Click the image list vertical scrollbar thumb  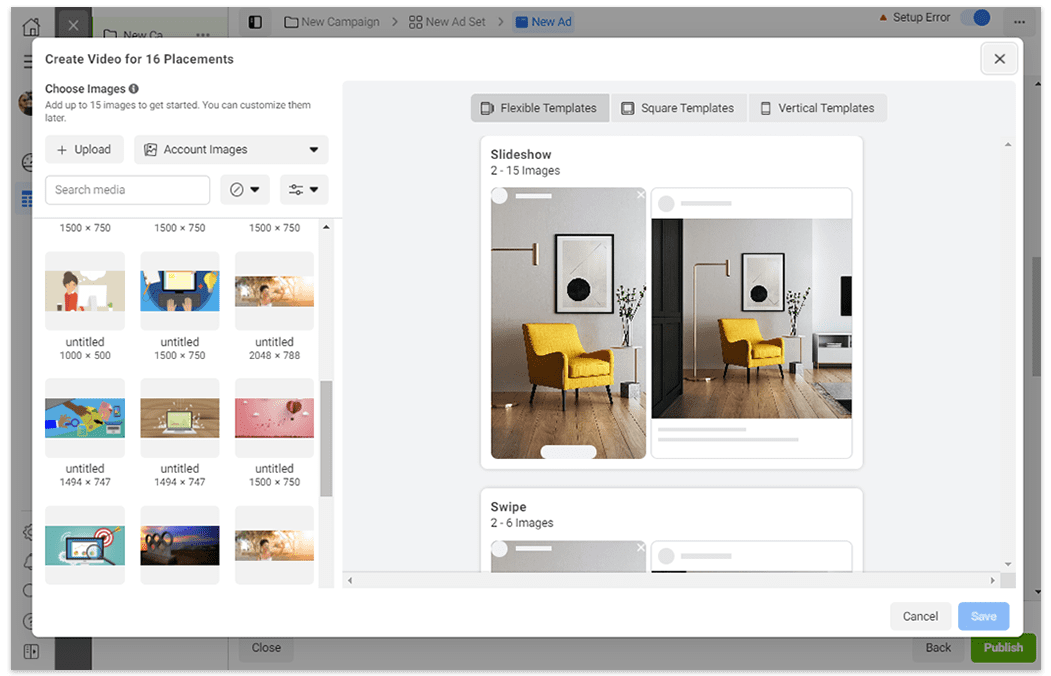(326, 438)
